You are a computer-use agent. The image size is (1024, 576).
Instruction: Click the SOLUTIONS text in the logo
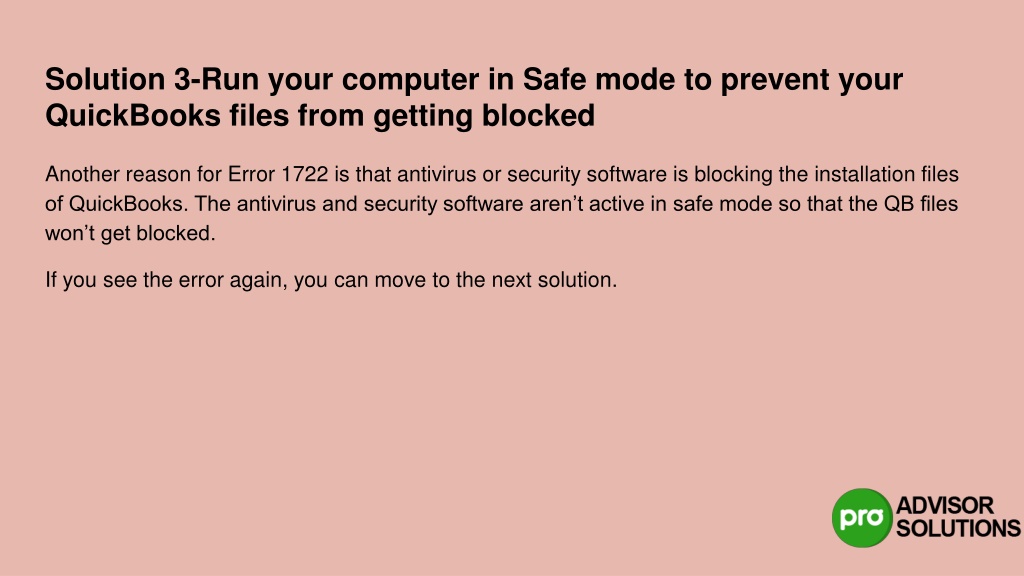[957, 528]
